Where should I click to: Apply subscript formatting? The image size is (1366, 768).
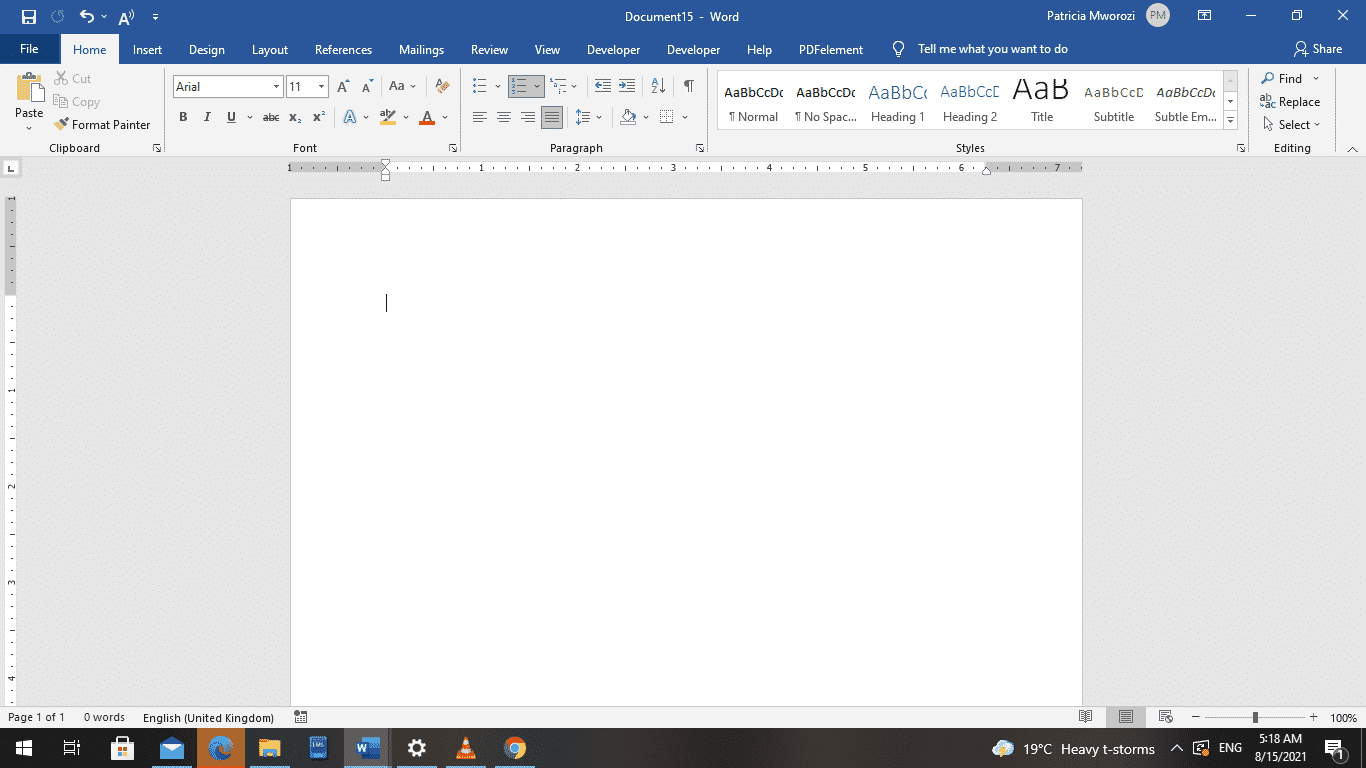click(295, 117)
